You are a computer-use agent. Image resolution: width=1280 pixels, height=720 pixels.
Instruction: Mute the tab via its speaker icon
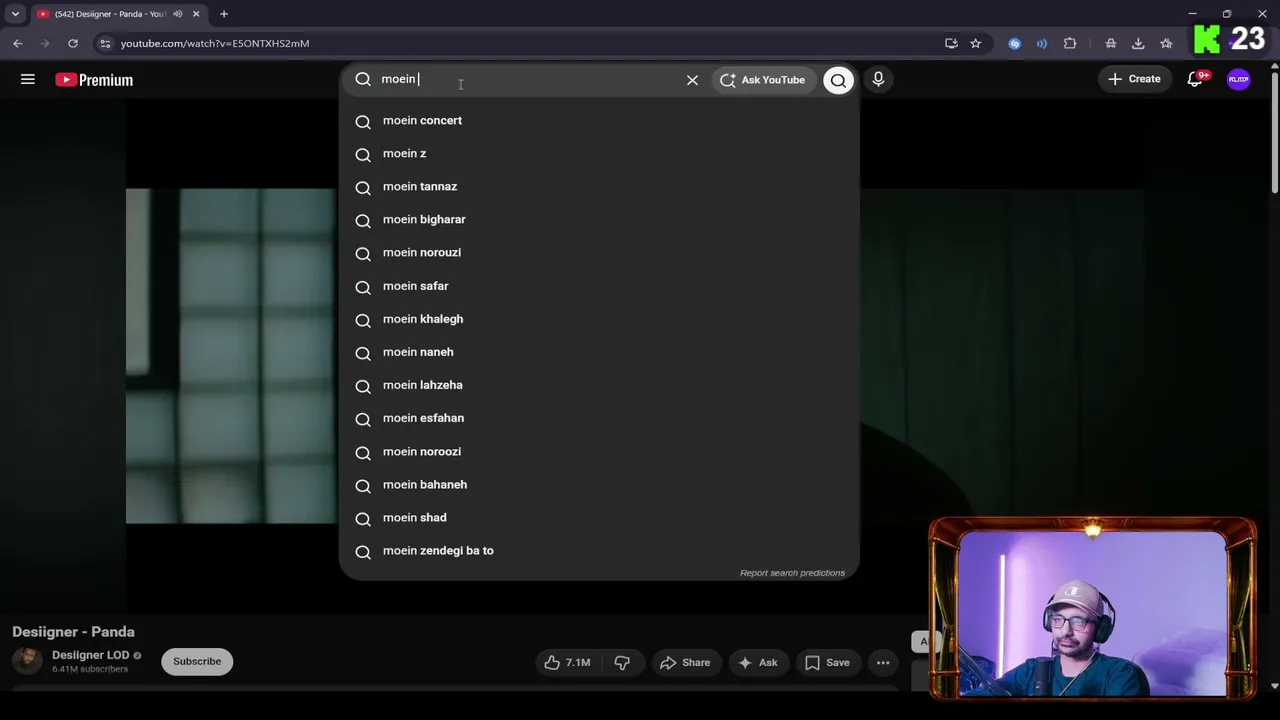pos(177,14)
